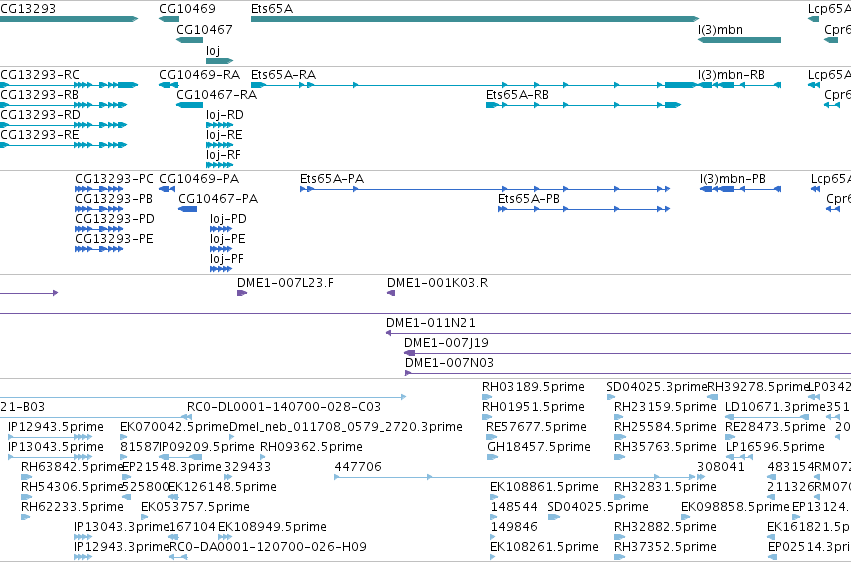Image resolution: width=851 pixels, height=562 pixels.
Task: Click the RH32882.5prime EST label
Action: coord(665,527)
